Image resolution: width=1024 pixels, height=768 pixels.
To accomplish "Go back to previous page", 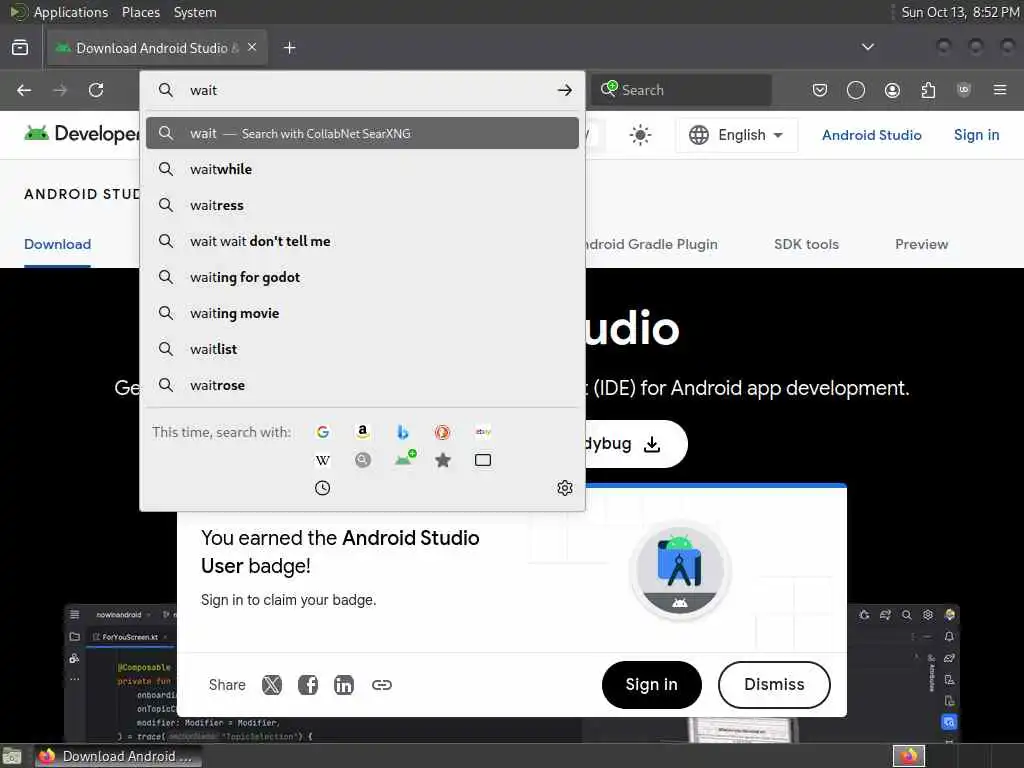I will click(24, 90).
